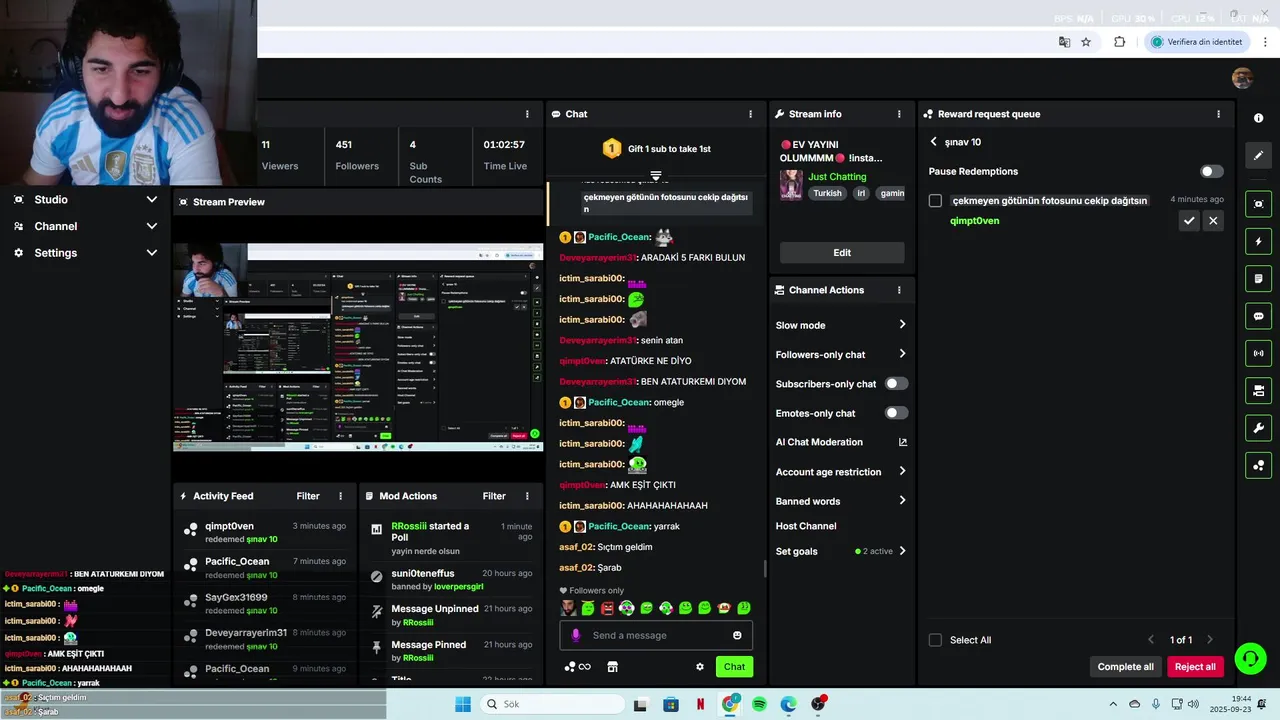Click the broadcast signal sidebar icon
The image size is (1280, 720).
tap(1258, 353)
